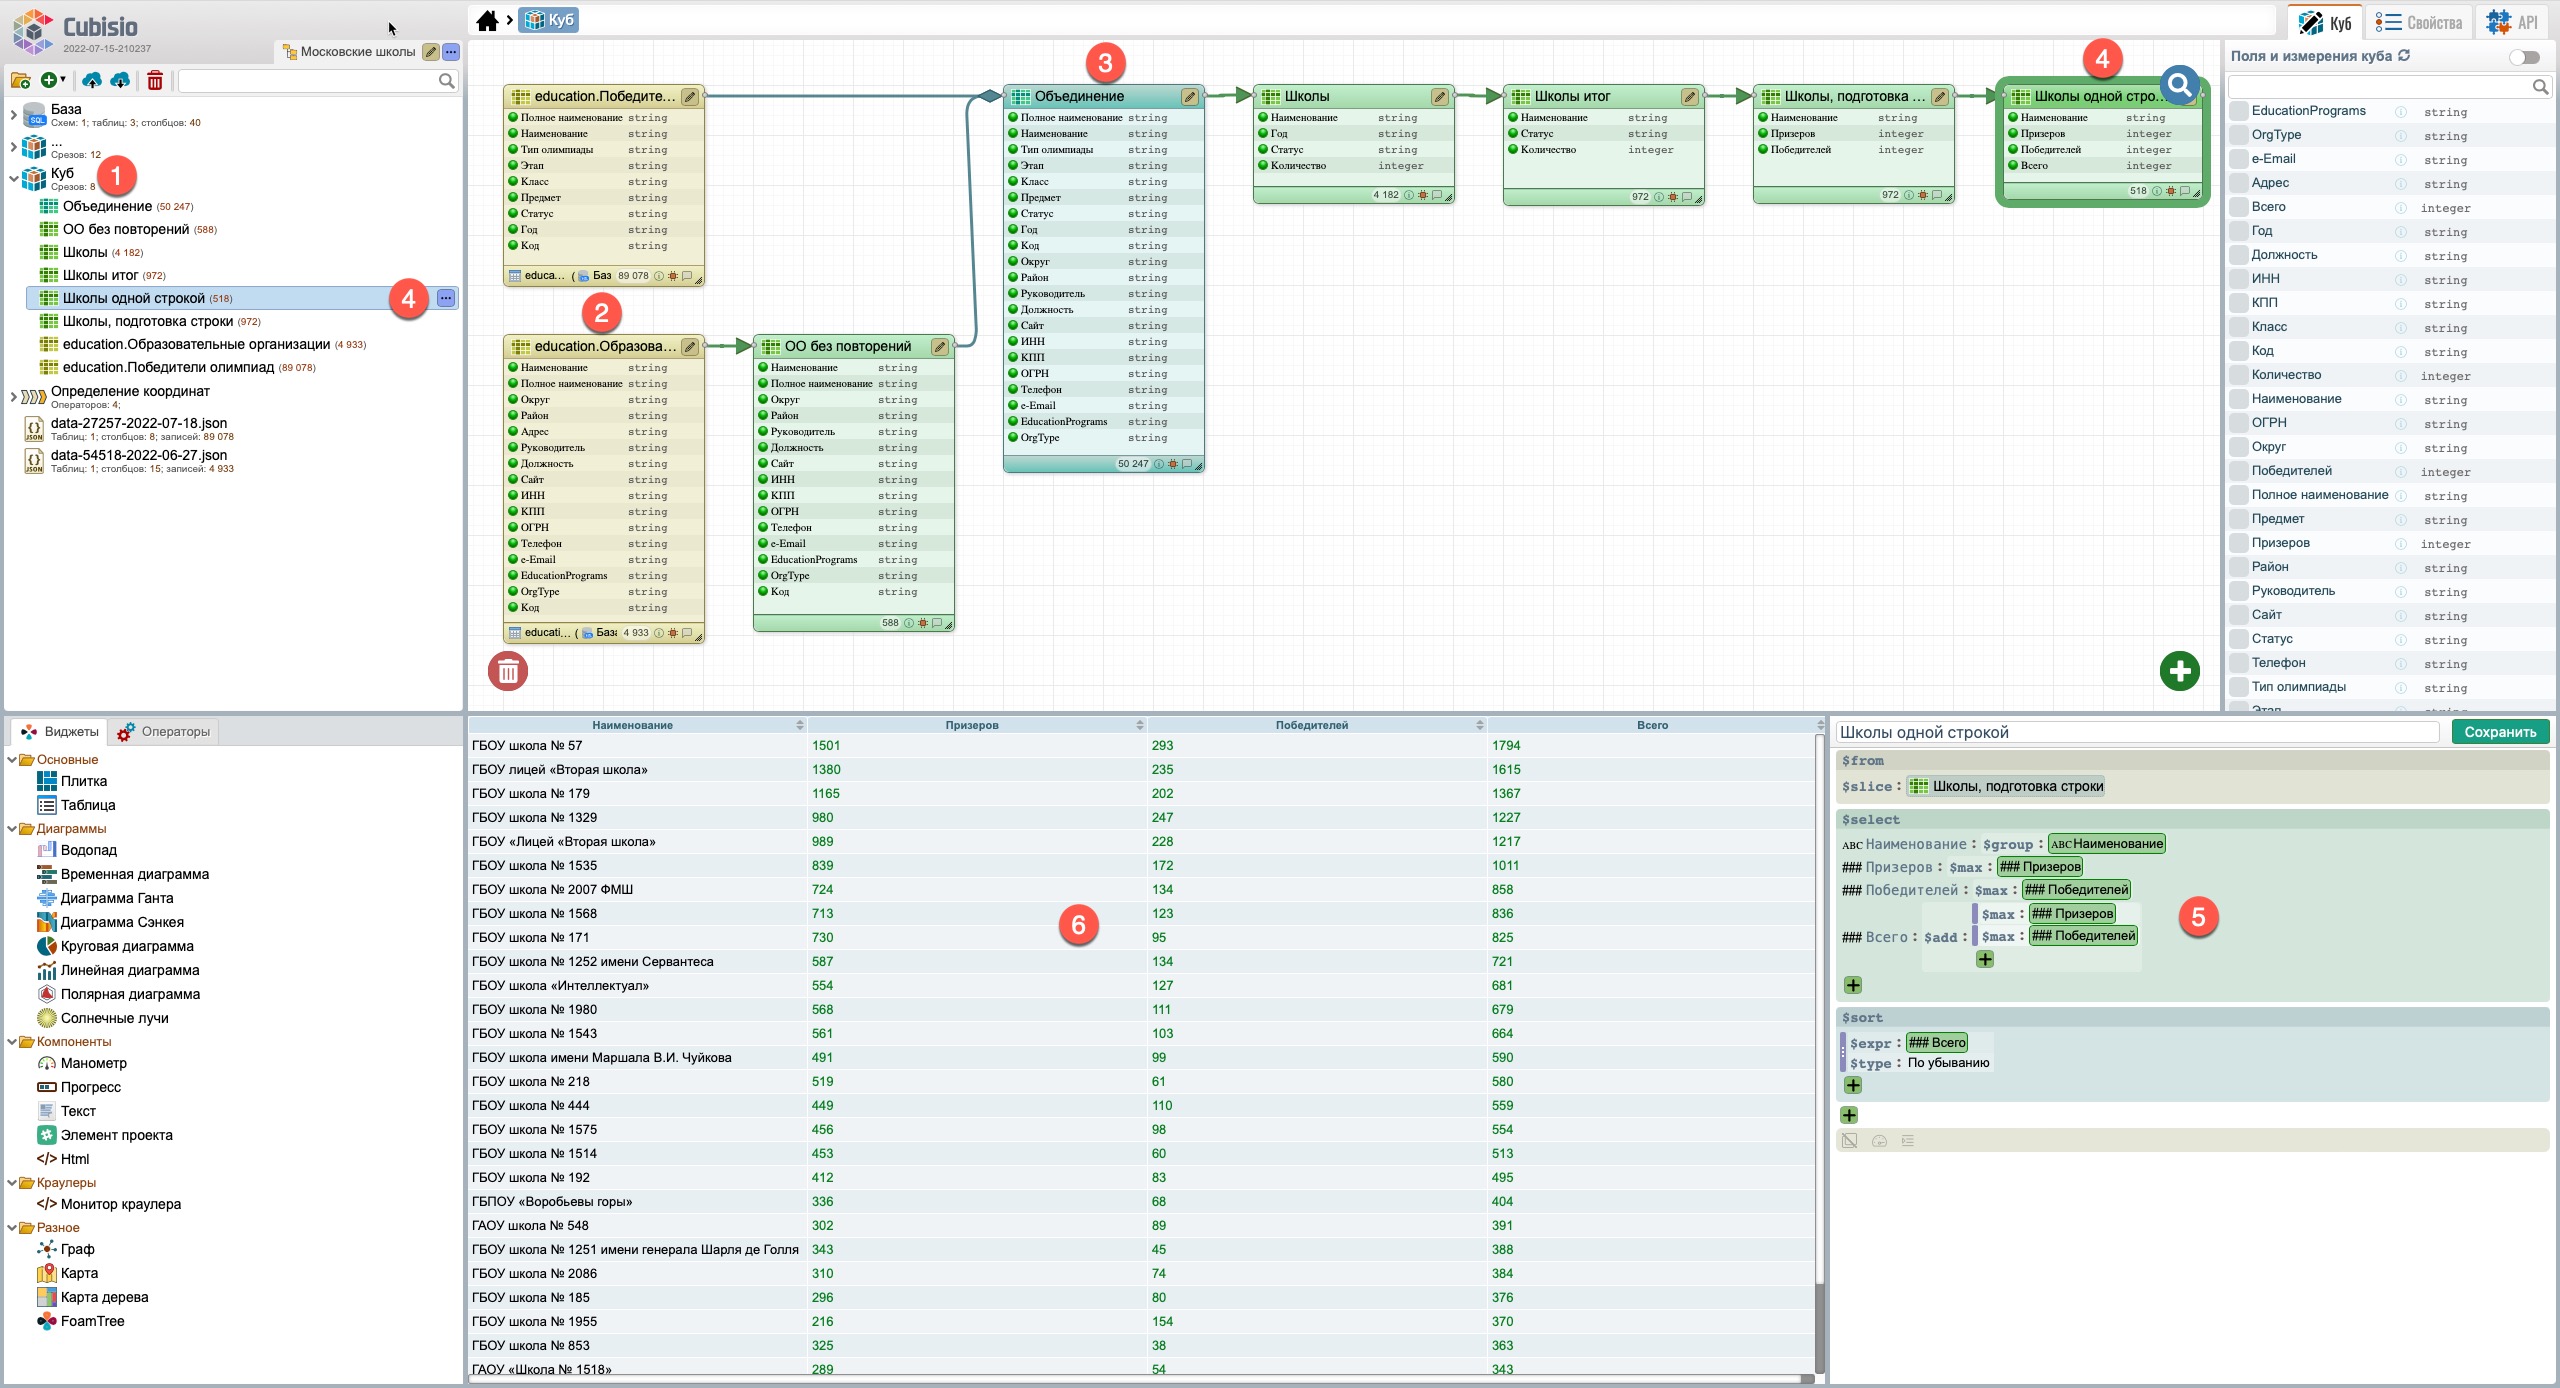
Task: Collapse the Куб tree node
Action: (13, 178)
